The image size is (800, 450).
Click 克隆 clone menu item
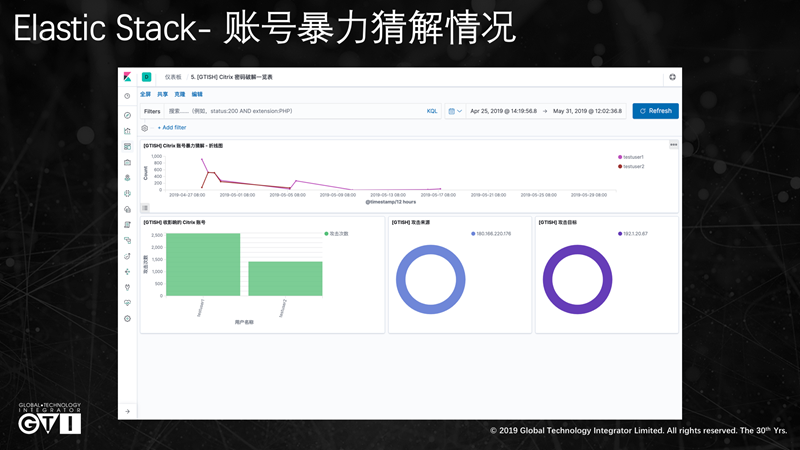point(180,94)
